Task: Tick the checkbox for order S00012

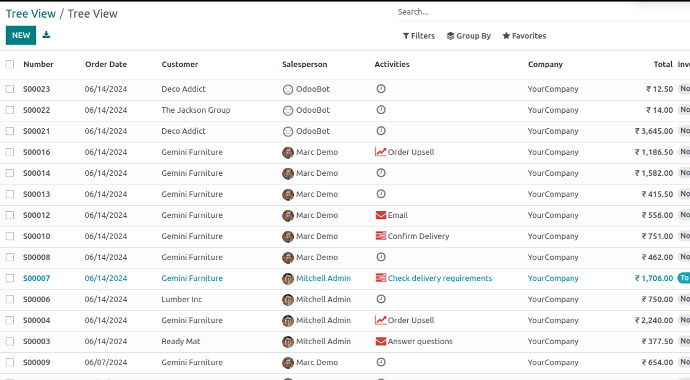Action: click(10, 215)
